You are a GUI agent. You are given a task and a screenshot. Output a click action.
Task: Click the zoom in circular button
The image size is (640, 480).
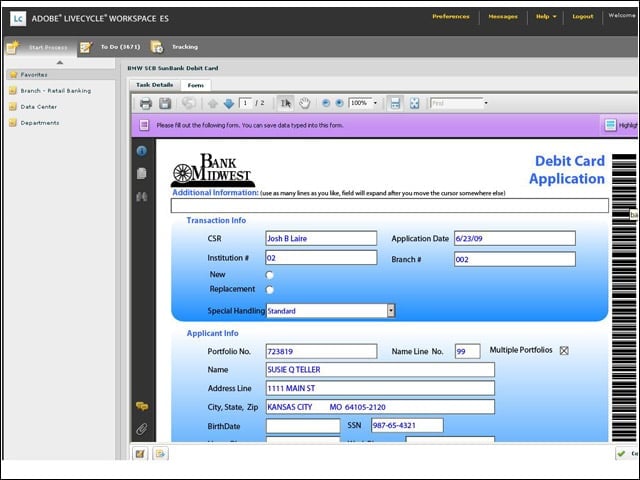coord(339,103)
